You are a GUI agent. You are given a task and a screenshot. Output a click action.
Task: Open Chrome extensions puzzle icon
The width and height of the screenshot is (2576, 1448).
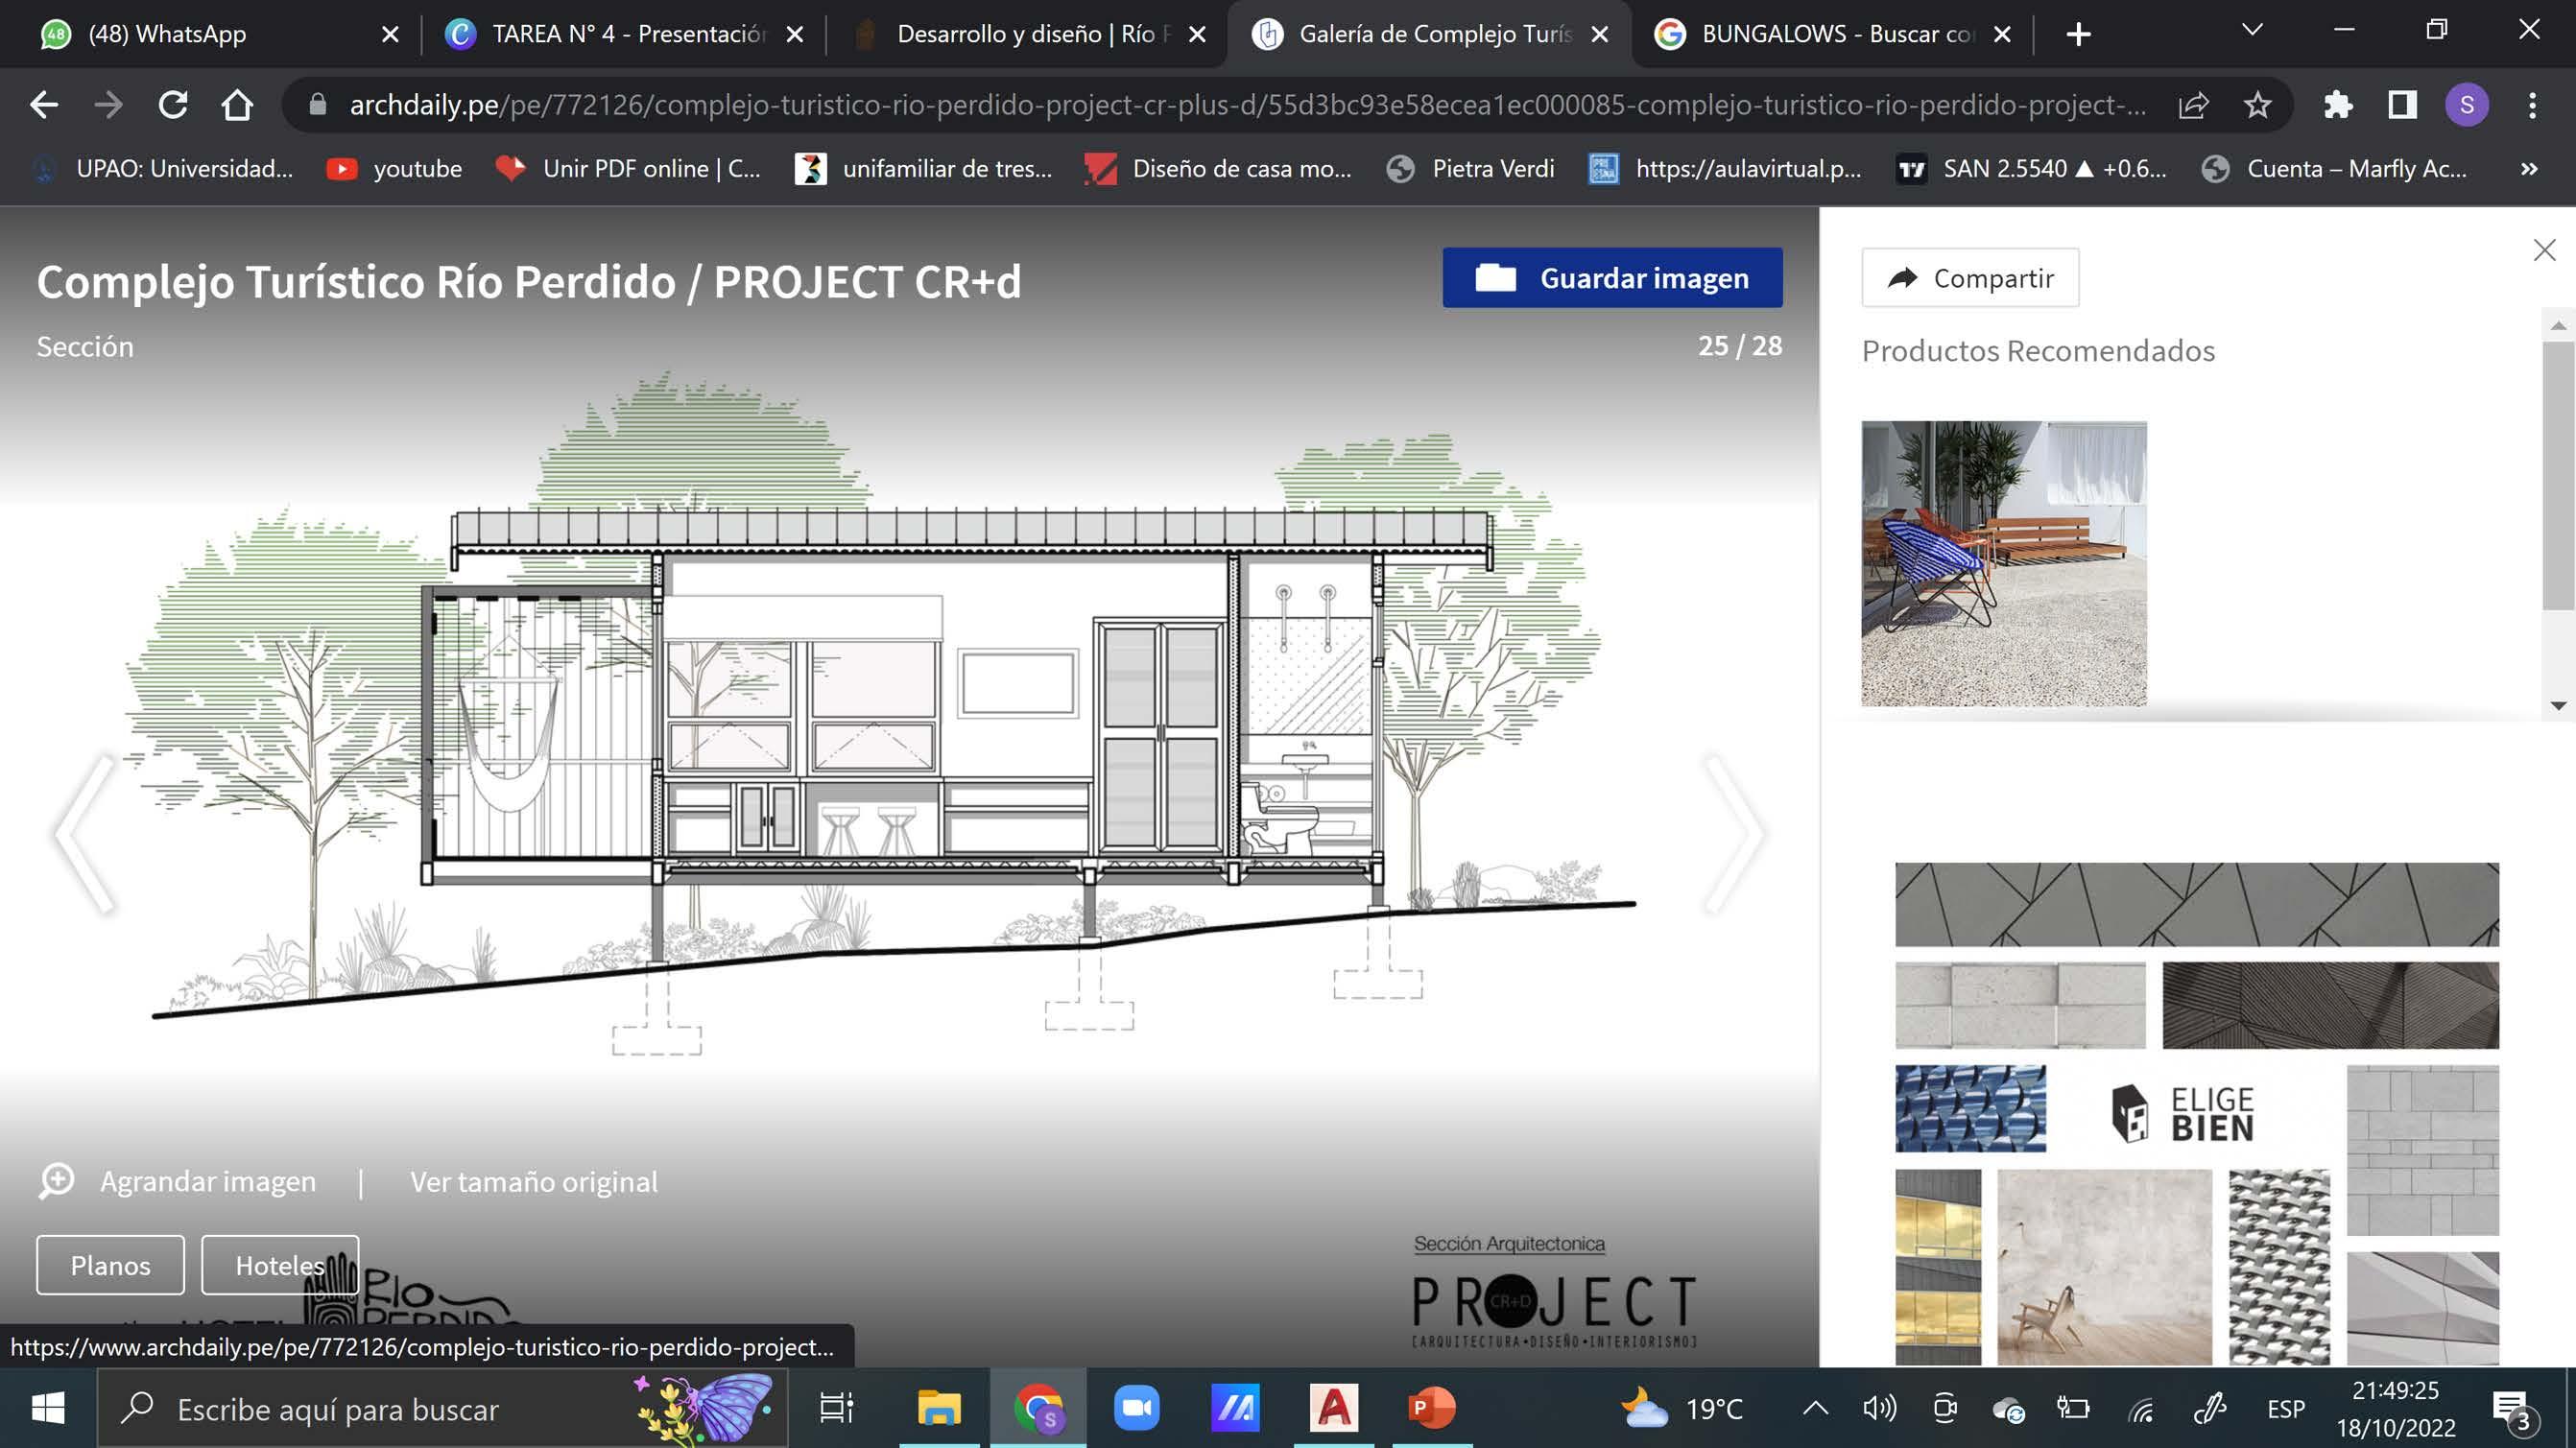tap(2337, 105)
